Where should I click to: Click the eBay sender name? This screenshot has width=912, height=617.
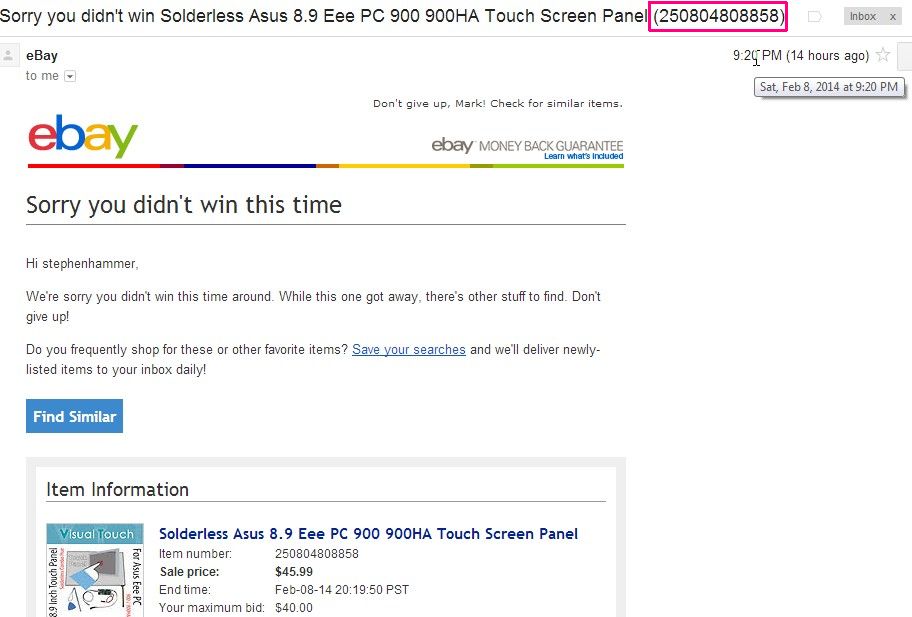[x=42, y=56]
